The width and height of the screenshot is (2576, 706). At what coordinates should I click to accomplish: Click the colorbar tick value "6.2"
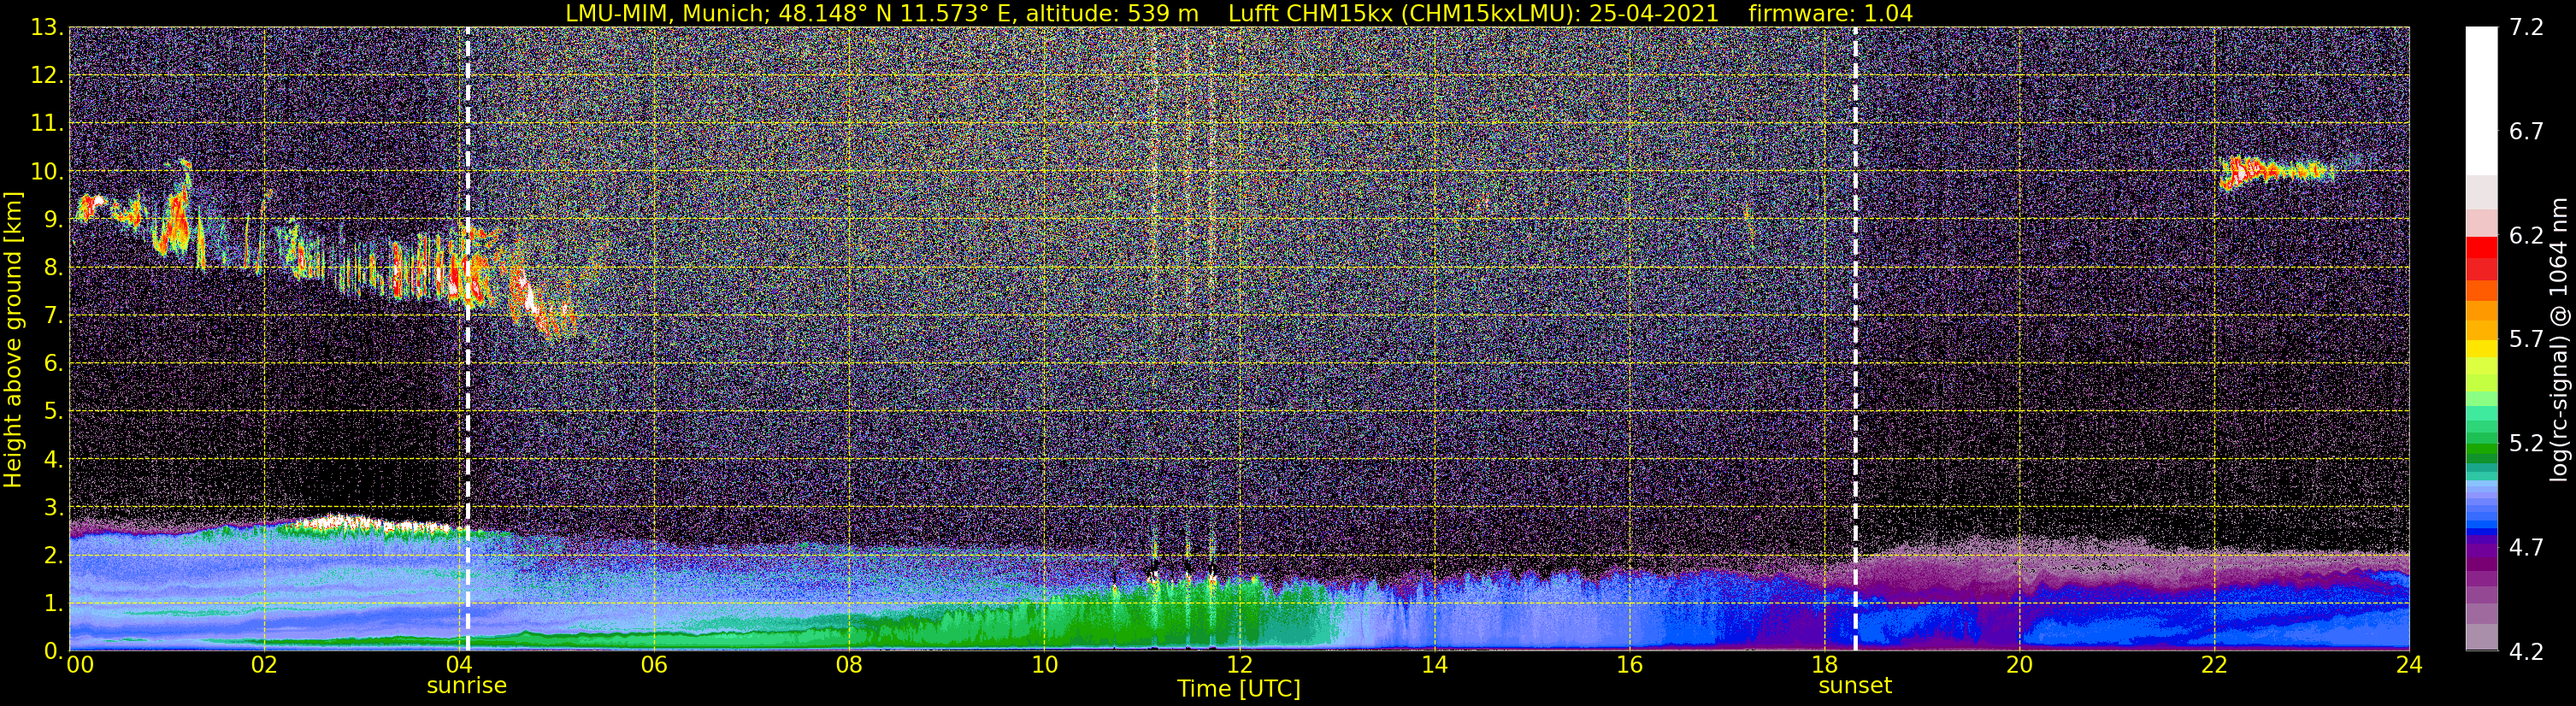2526,236
